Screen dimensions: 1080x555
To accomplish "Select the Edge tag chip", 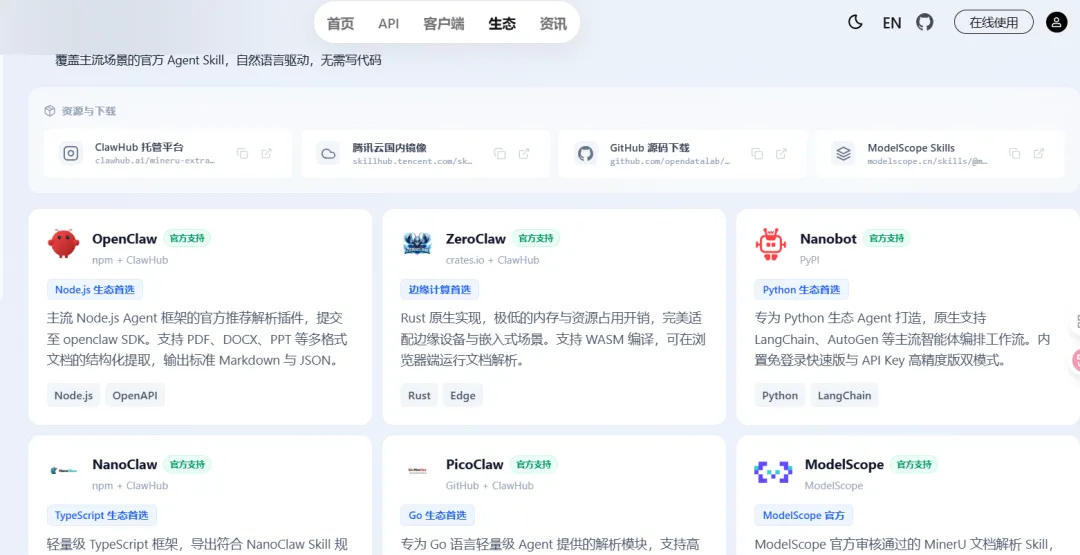I will (463, 395).
